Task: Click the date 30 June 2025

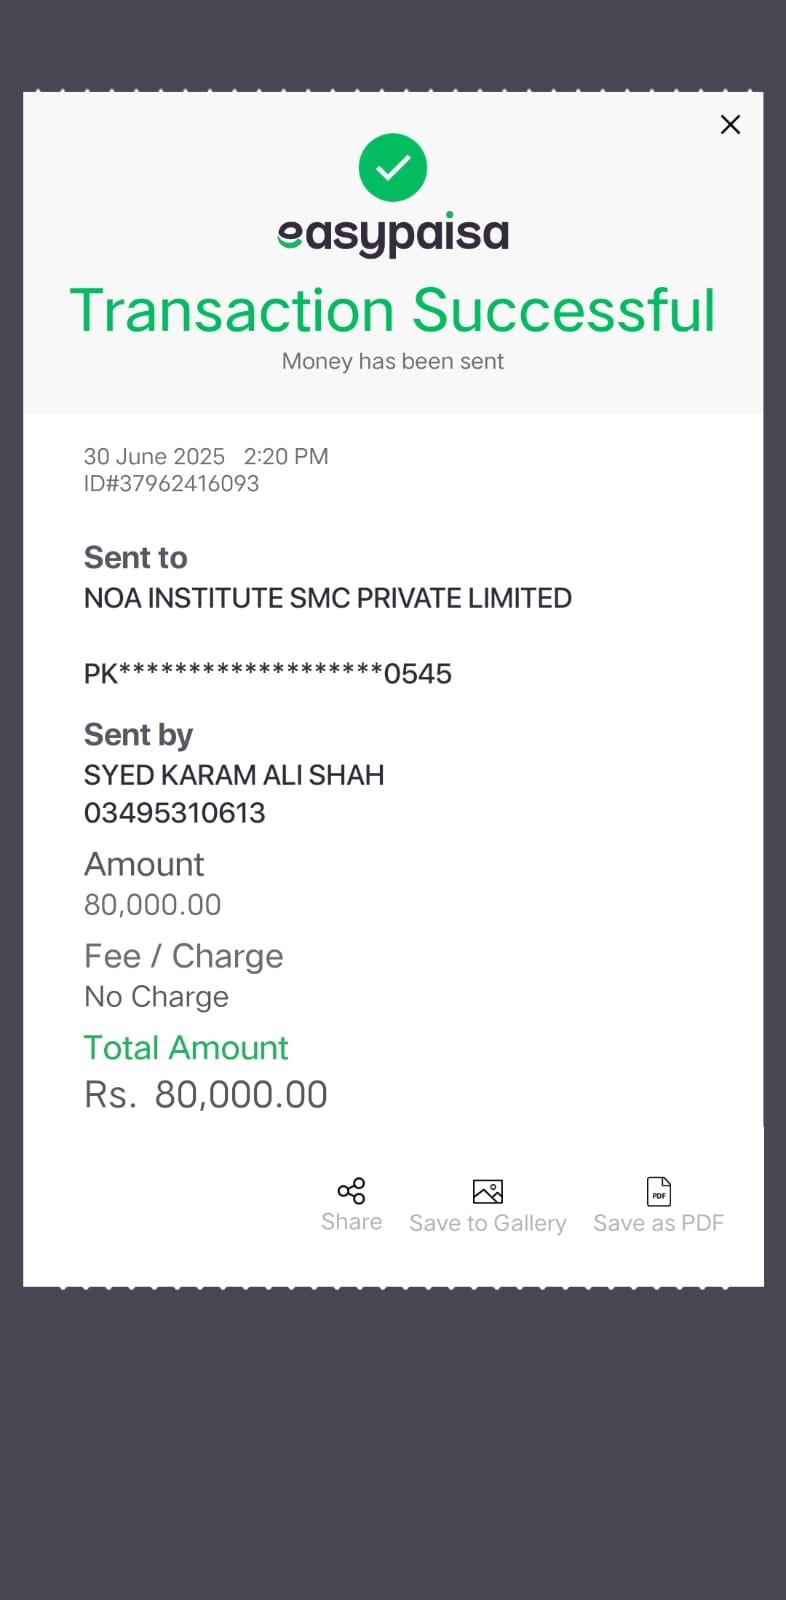Action: (154, 457)
